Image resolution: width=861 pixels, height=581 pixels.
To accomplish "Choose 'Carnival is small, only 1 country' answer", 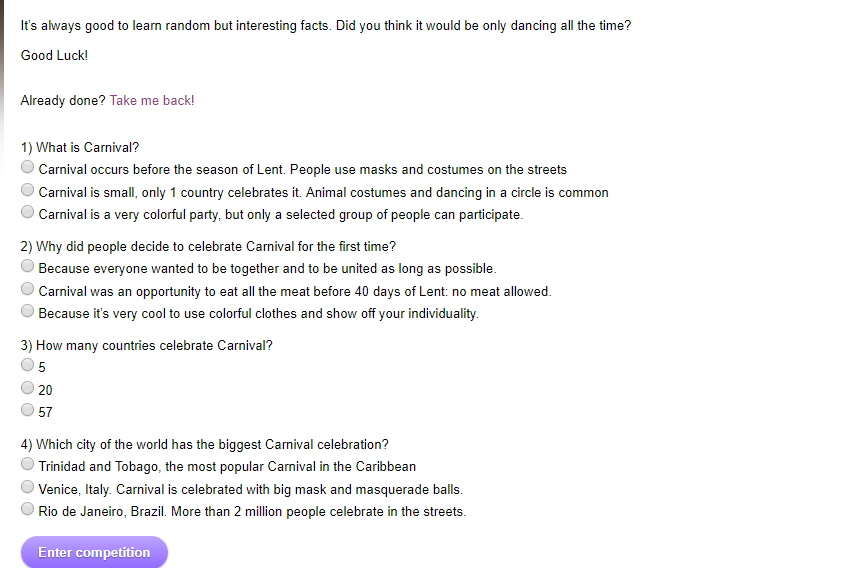I will pos(27,189).
